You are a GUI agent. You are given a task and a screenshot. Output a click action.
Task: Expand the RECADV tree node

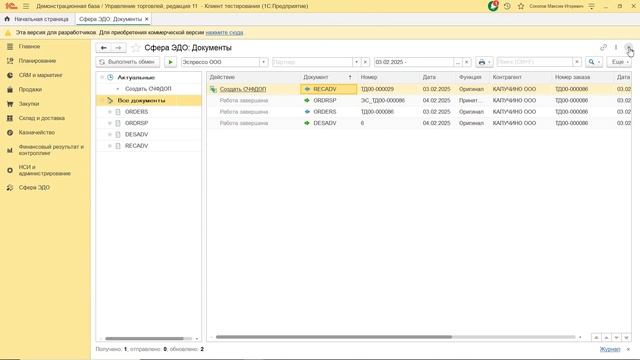click(109, 146)
